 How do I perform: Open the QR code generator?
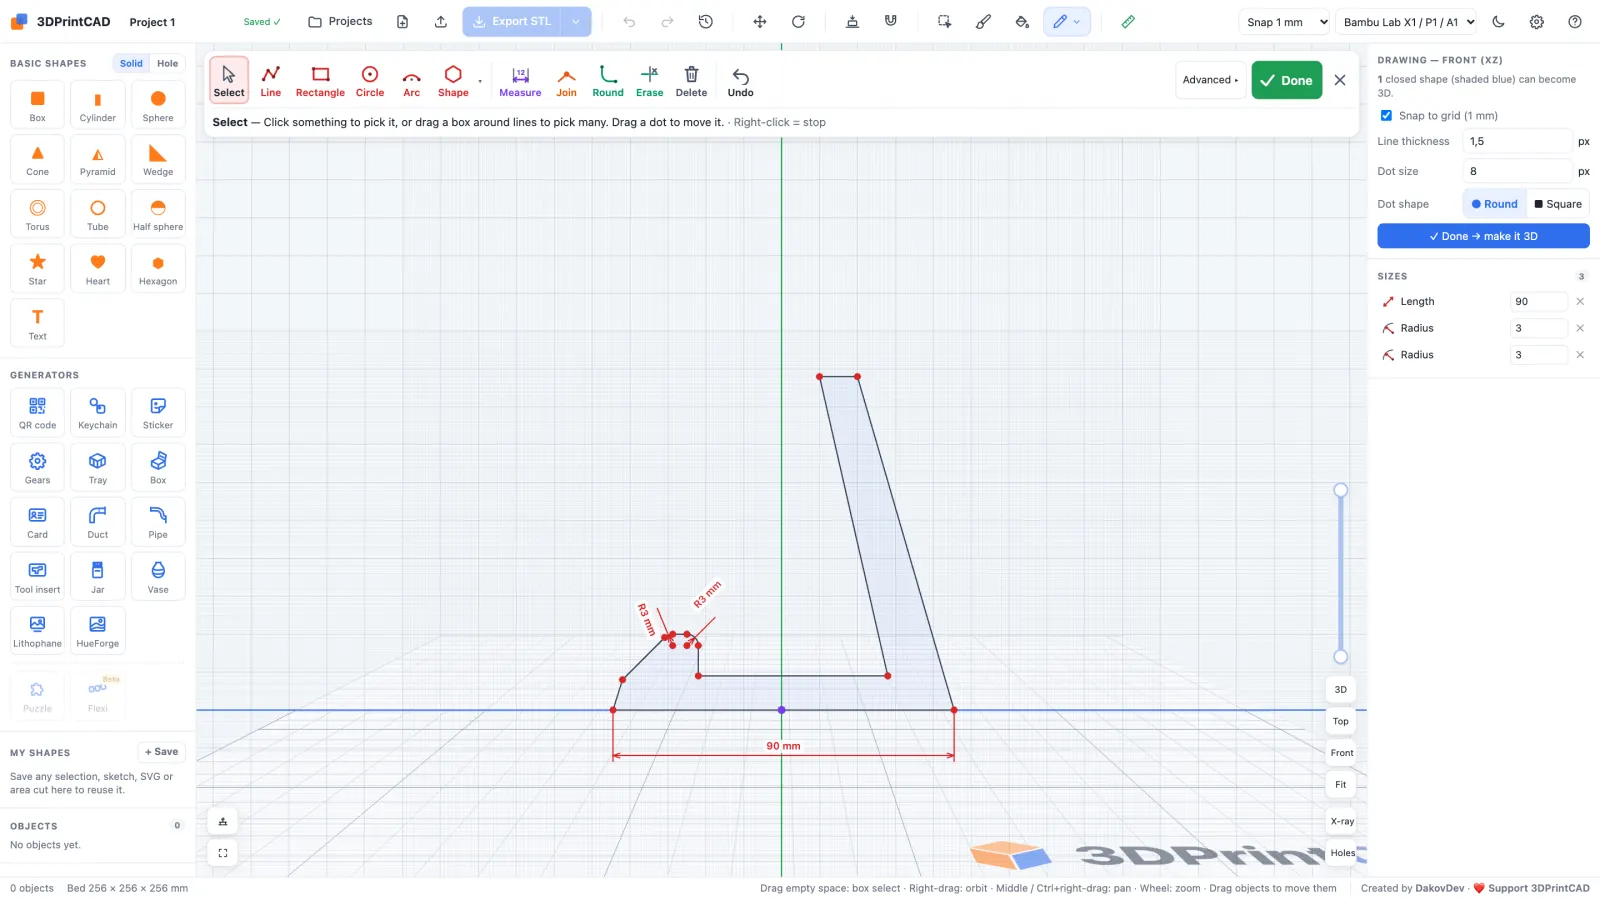37,412
